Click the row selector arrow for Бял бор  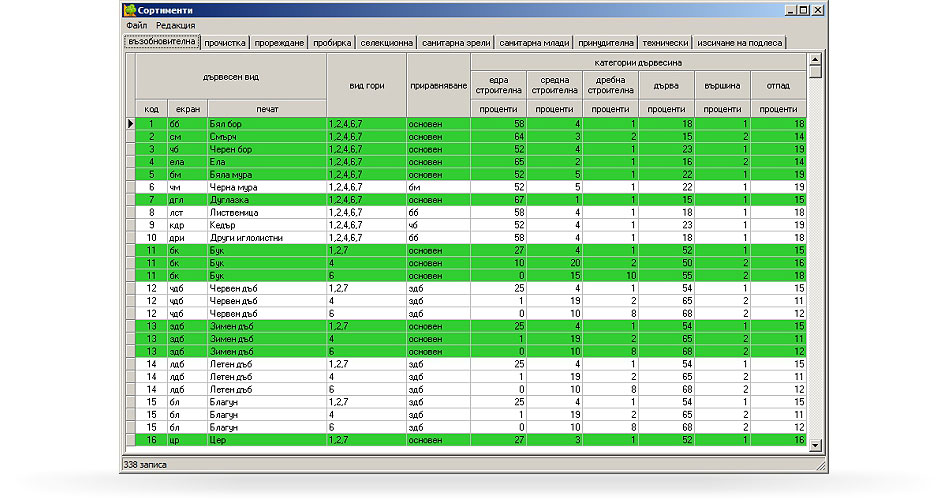coord(129,124)
